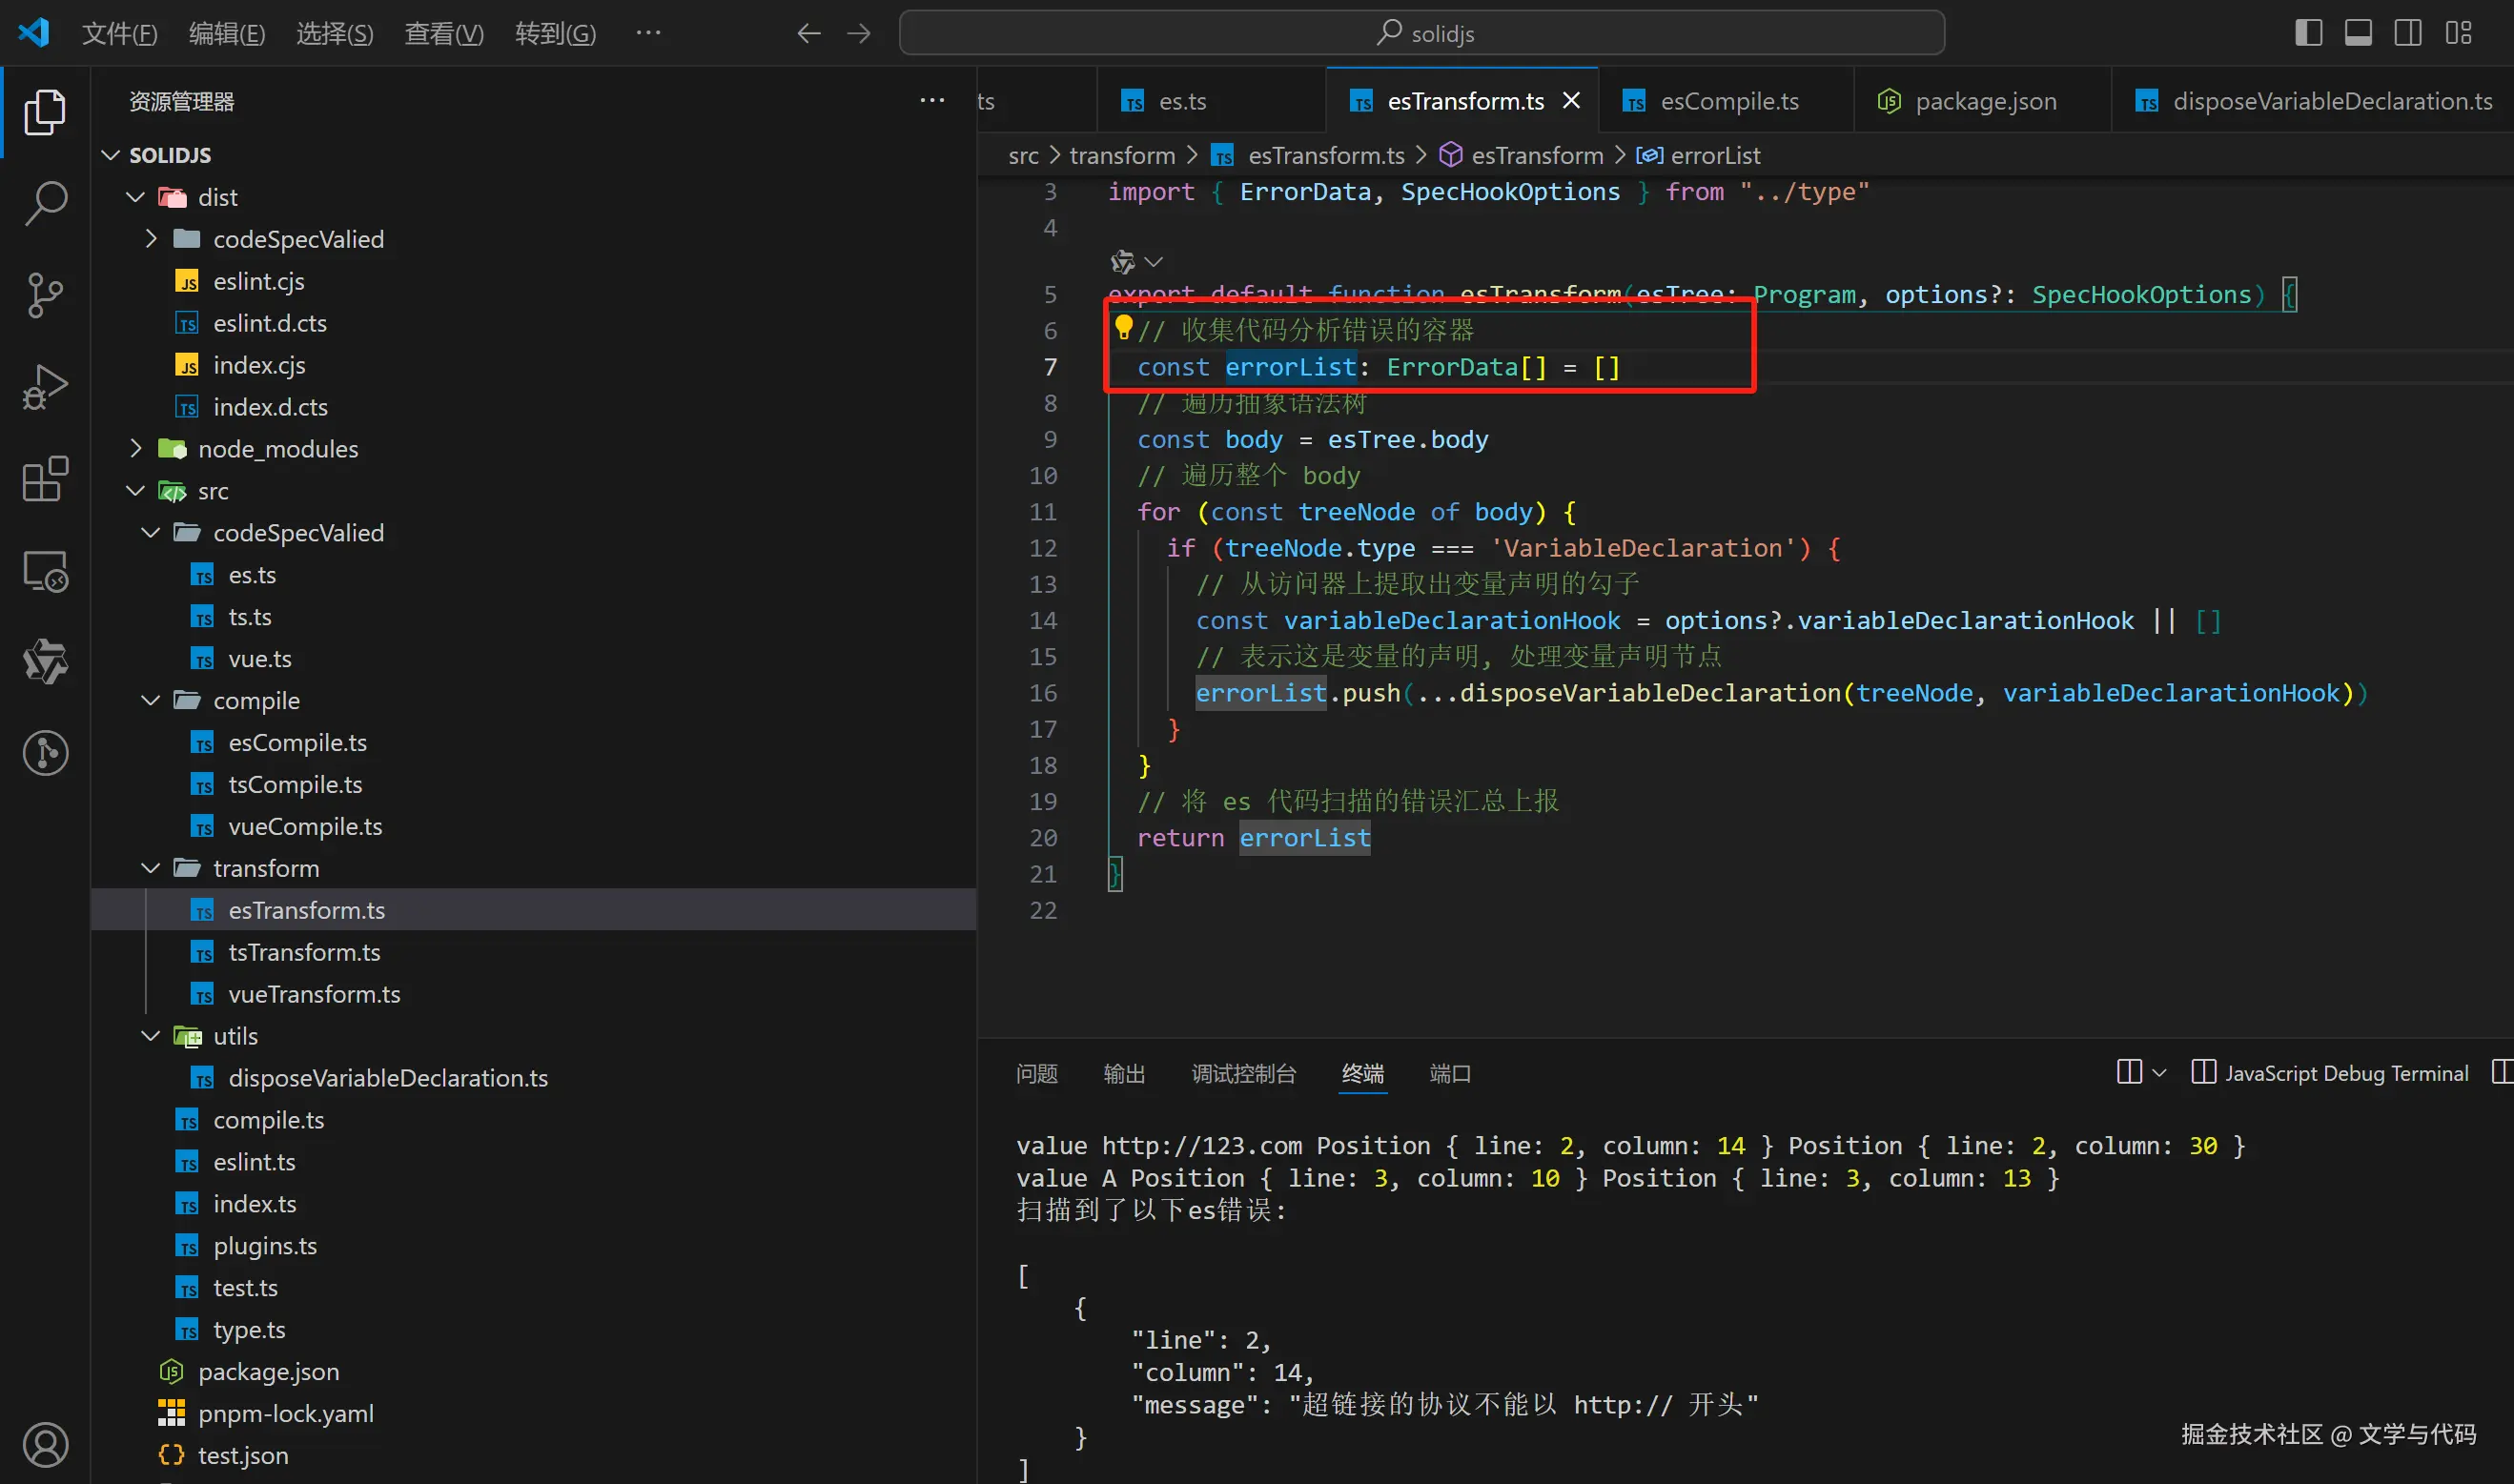Switch to 调试控制台 panel tab
Viewport: 2514px width, 1484px height.
click(1243, 1073)
